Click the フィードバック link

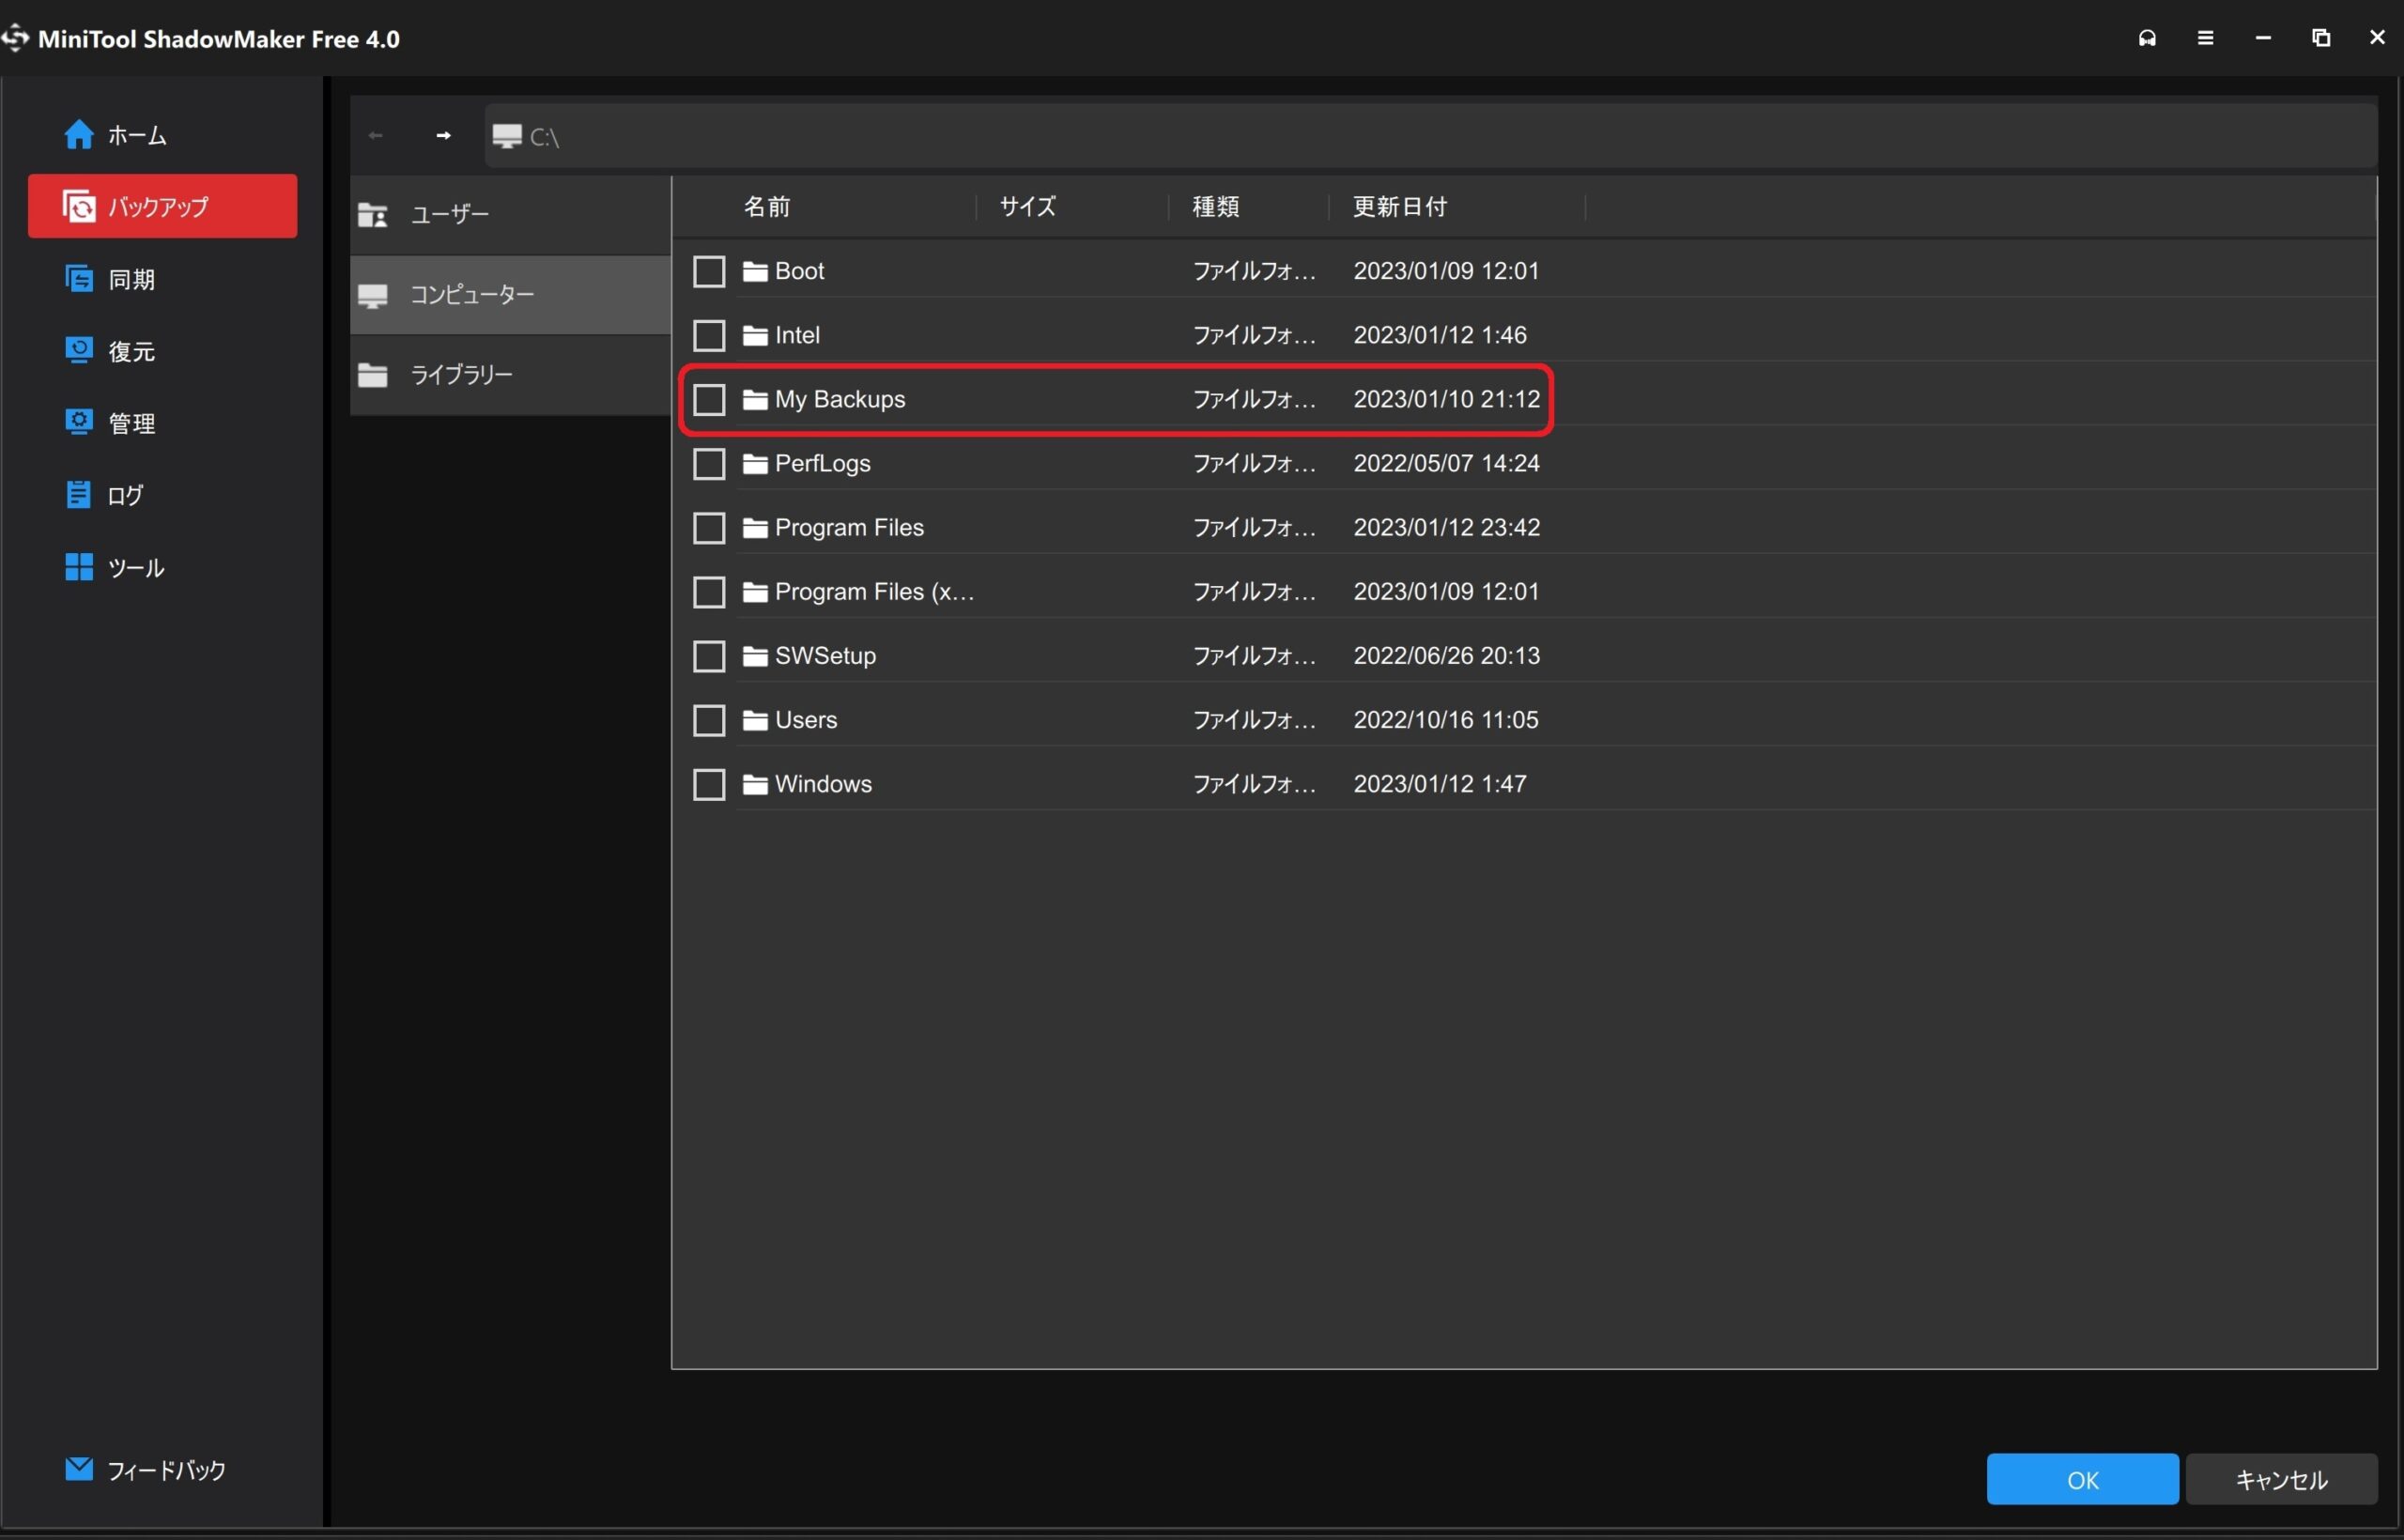[146, 1469]
